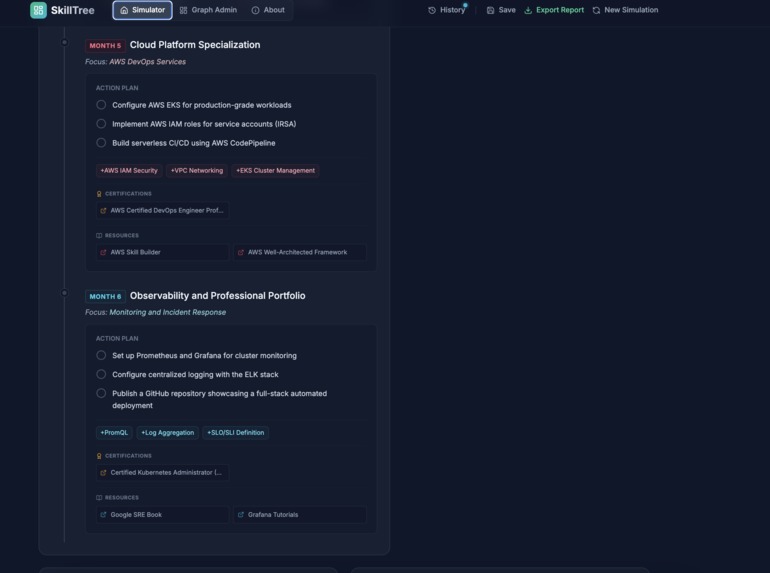This screenshot has width=770, height=573.
Task: Select the +AWS IAM Security skill tag
Action: pyautogui.click(x=129, y=170)
